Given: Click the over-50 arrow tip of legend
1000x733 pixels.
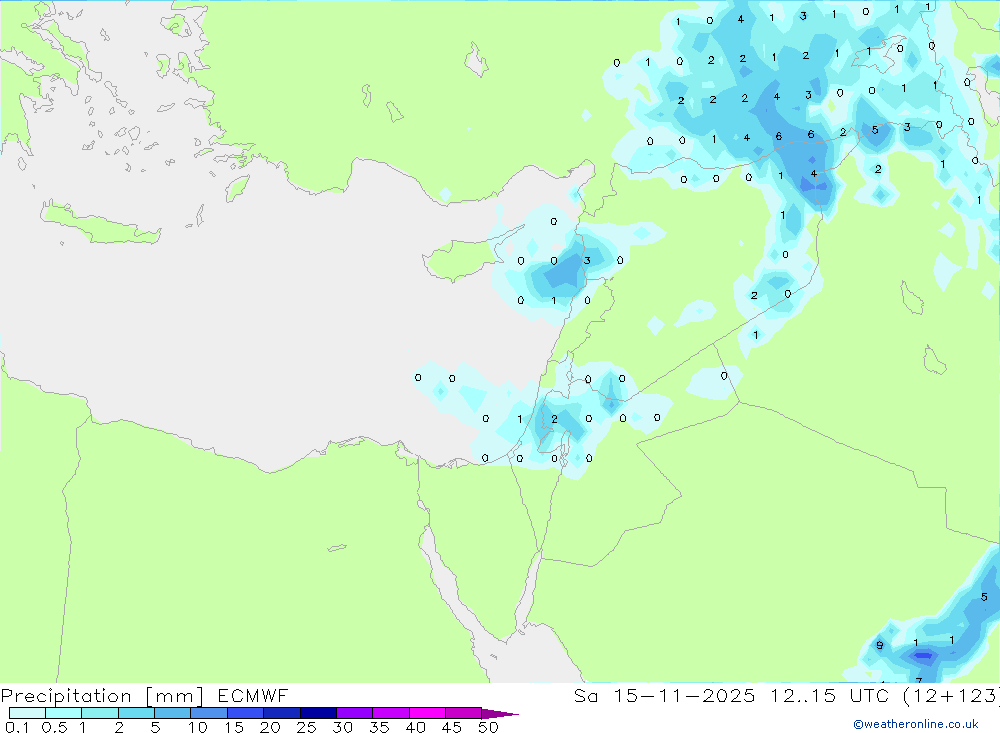Looking at the screenshot, I should click(500, 714).
